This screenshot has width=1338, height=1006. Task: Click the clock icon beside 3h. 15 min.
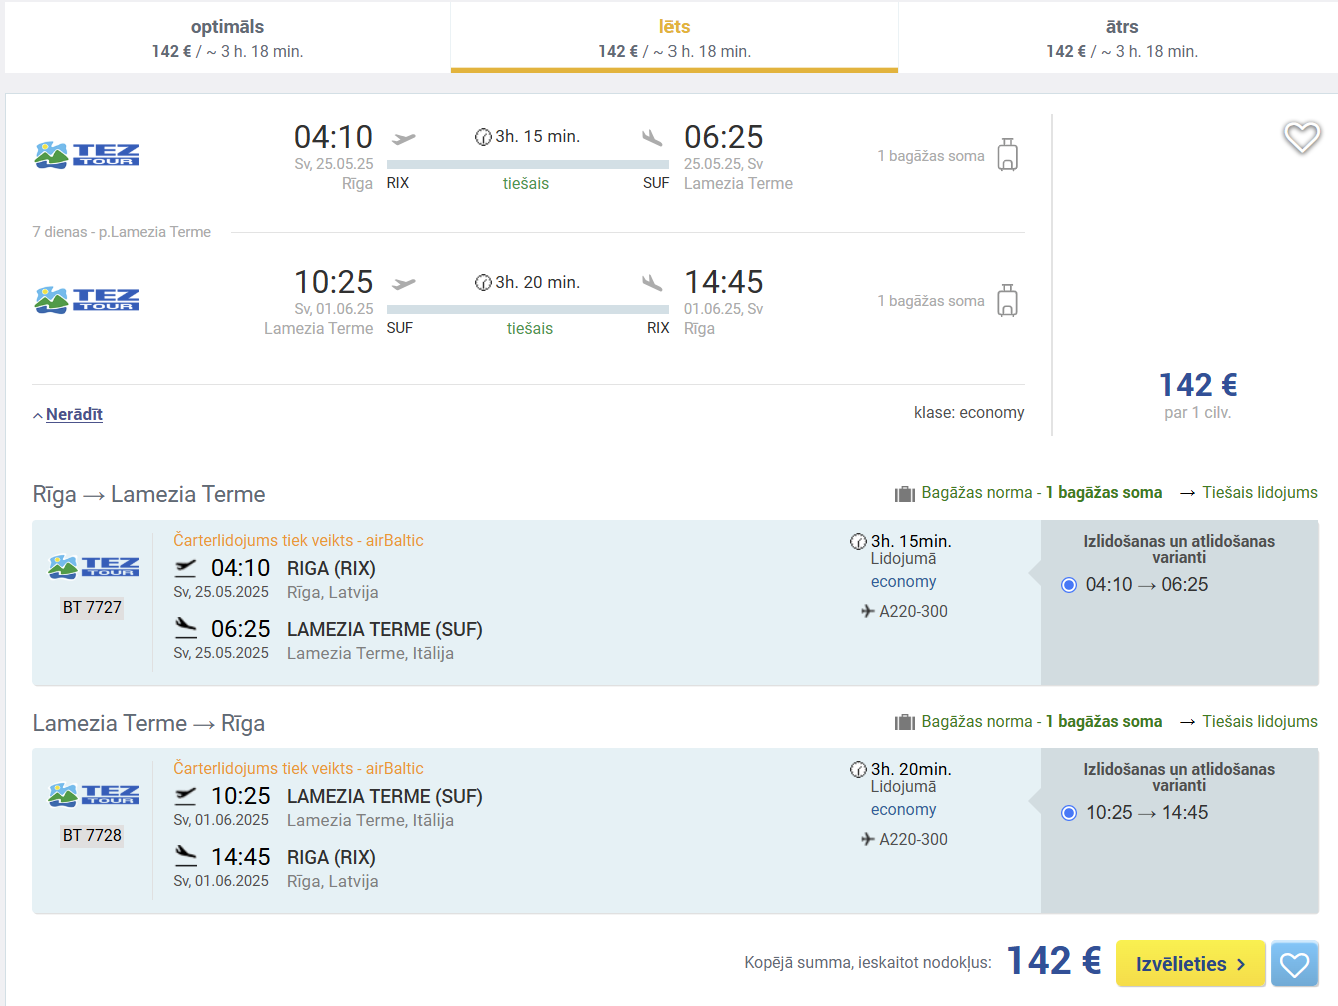(483, 137)
